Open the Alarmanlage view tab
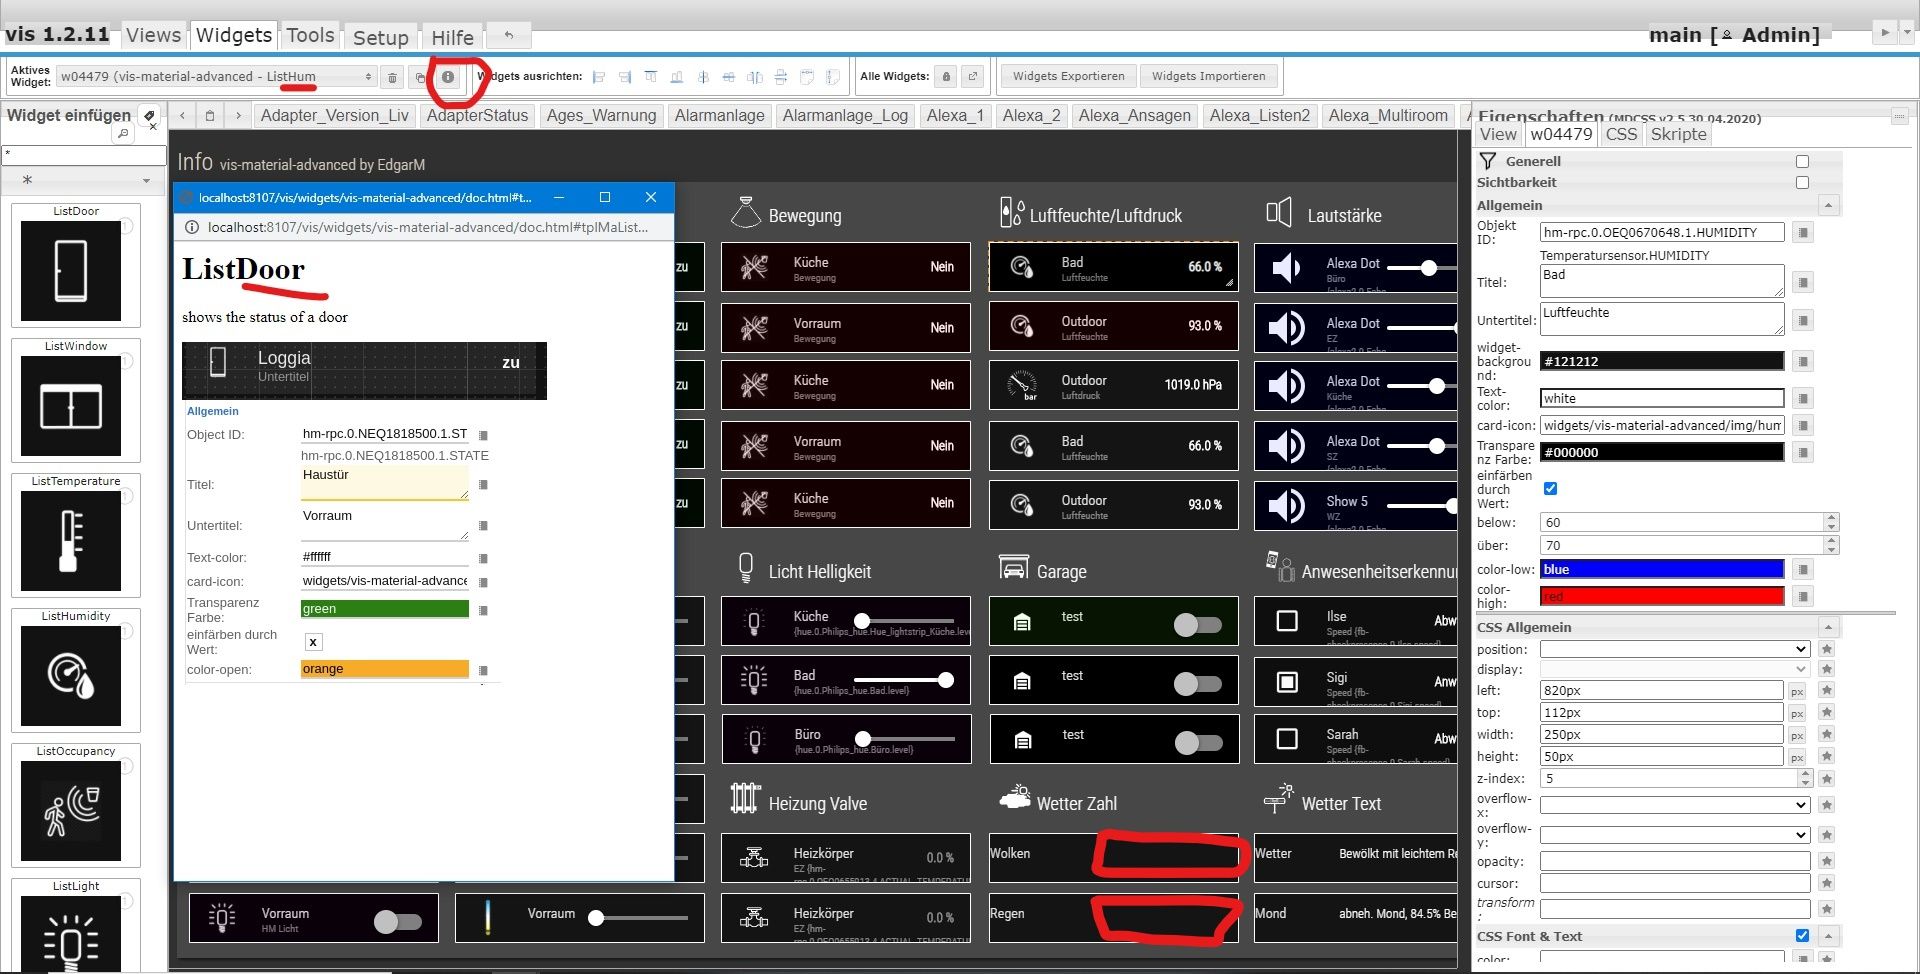This screenshot has height=974, width=1920. (x=719, y=116)
